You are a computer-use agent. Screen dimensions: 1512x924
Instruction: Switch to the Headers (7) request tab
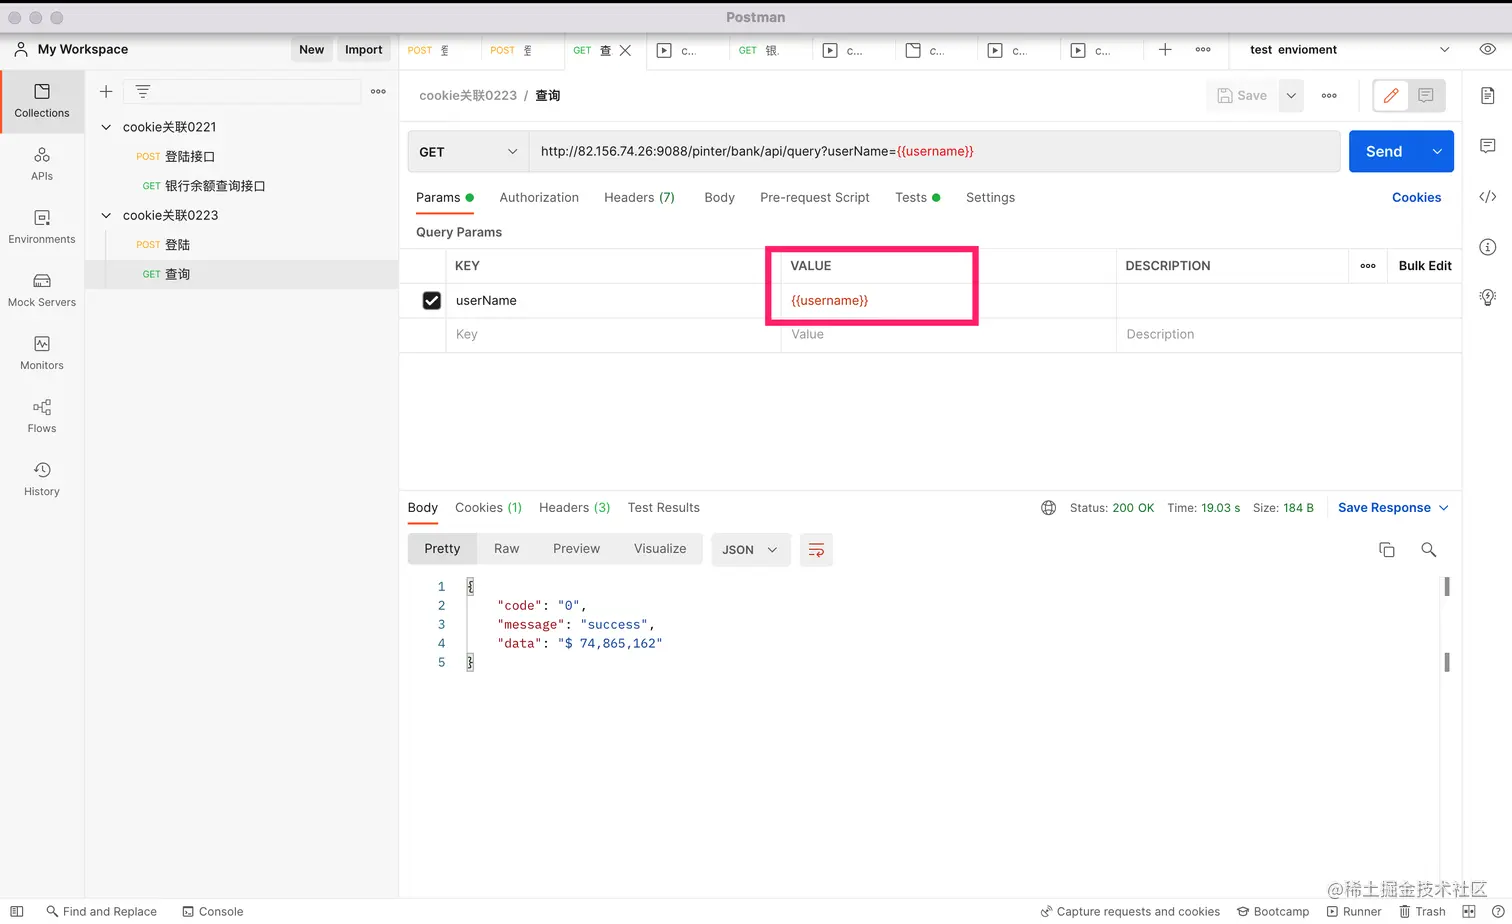639,198
